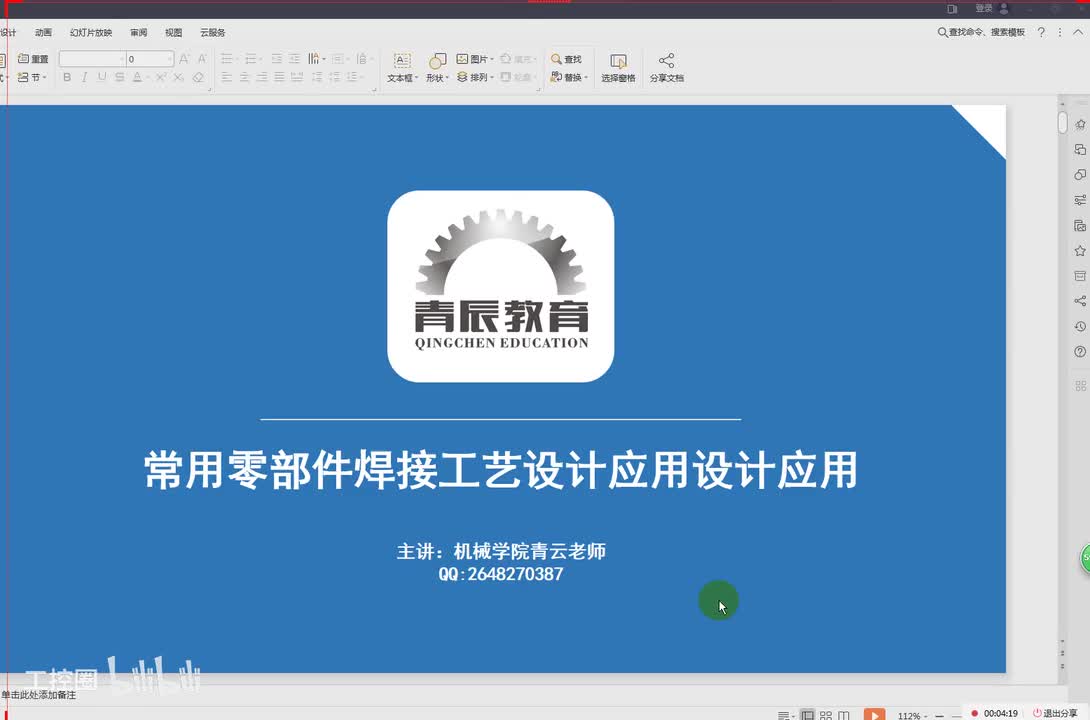The image size is (1090, 720).
Task: Open the 图片 picture dropdown
Action: pyautogui.click(x=475, y=59)
